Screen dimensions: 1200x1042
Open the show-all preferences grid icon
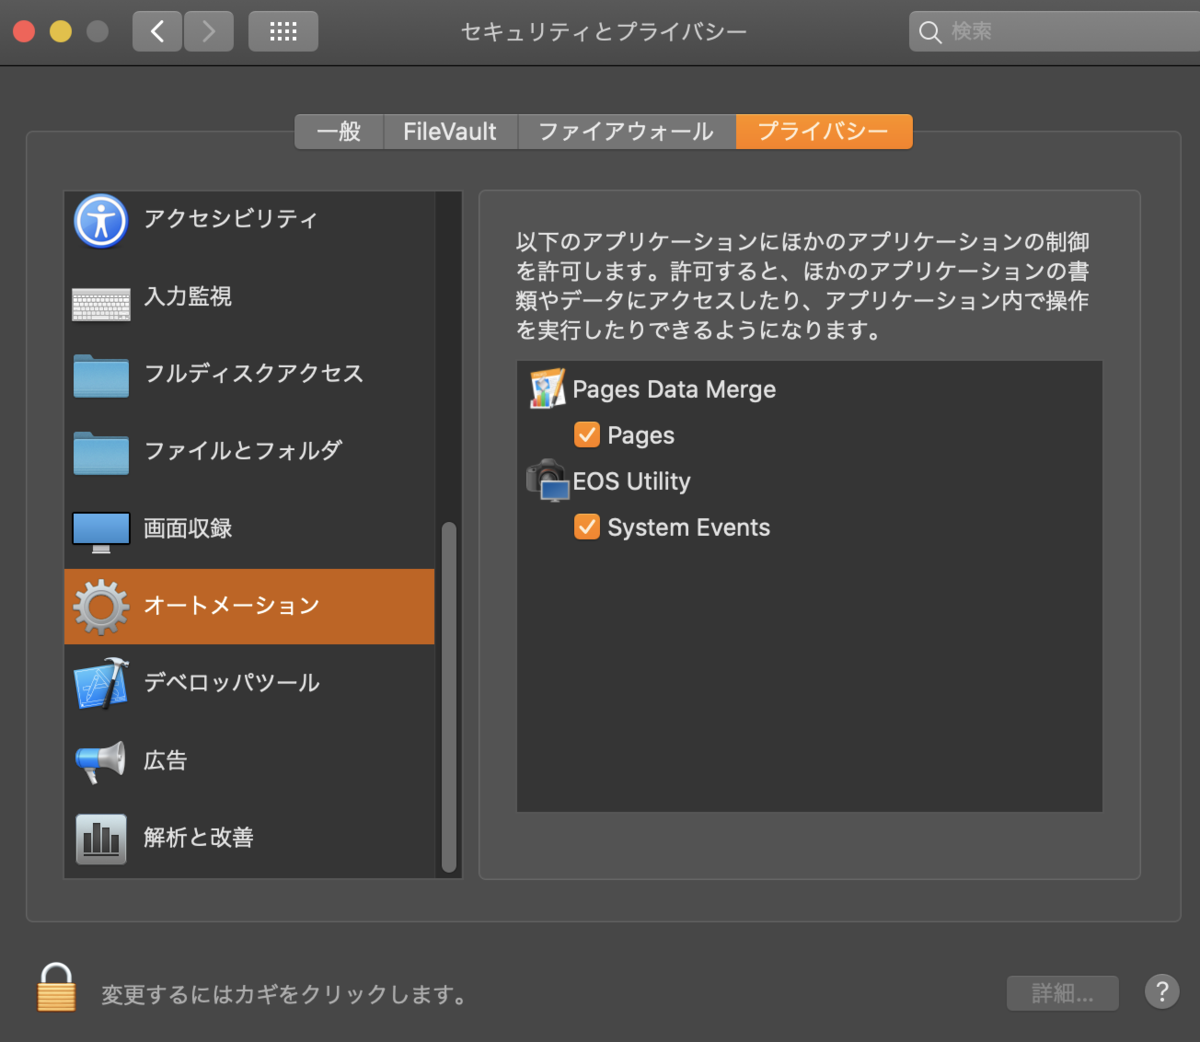click(x=283, y=31)
